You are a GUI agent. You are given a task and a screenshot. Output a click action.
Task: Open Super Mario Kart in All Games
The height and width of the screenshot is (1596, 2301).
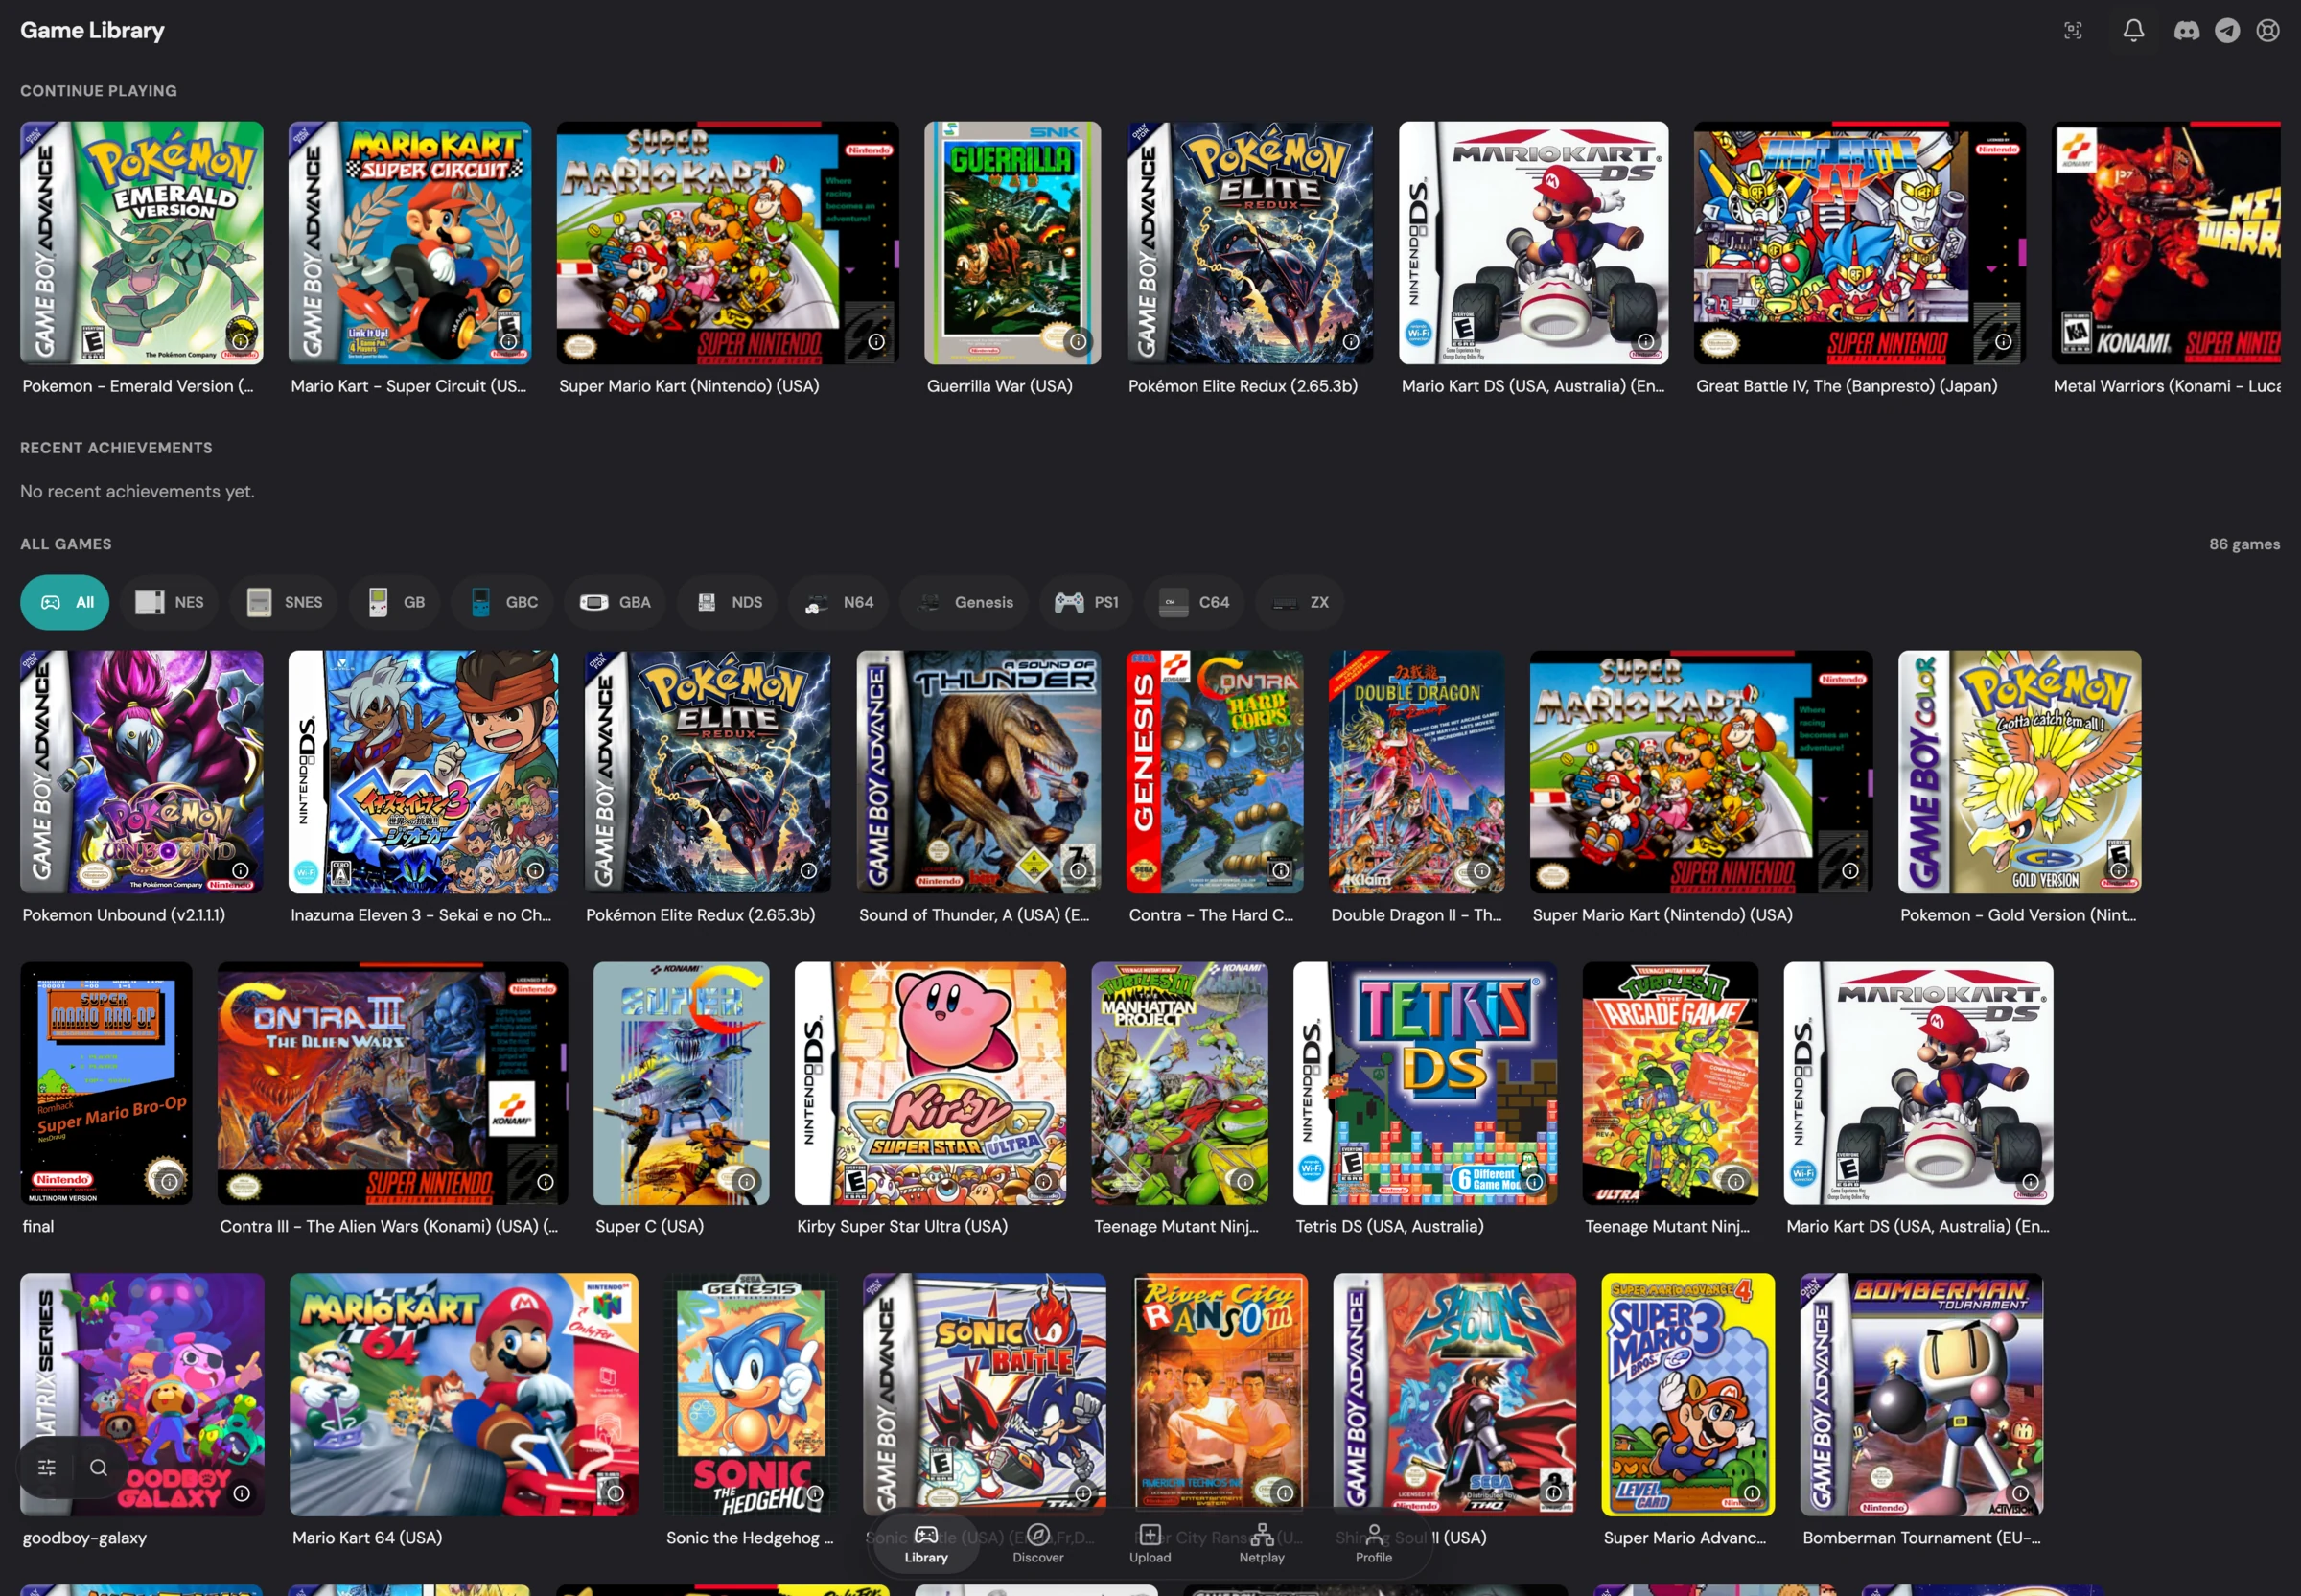(x=1701, y=772)
